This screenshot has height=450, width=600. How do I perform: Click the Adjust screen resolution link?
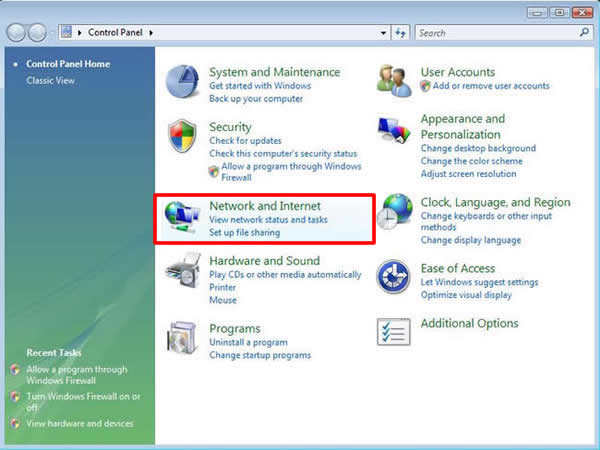[x=470, y=174]
